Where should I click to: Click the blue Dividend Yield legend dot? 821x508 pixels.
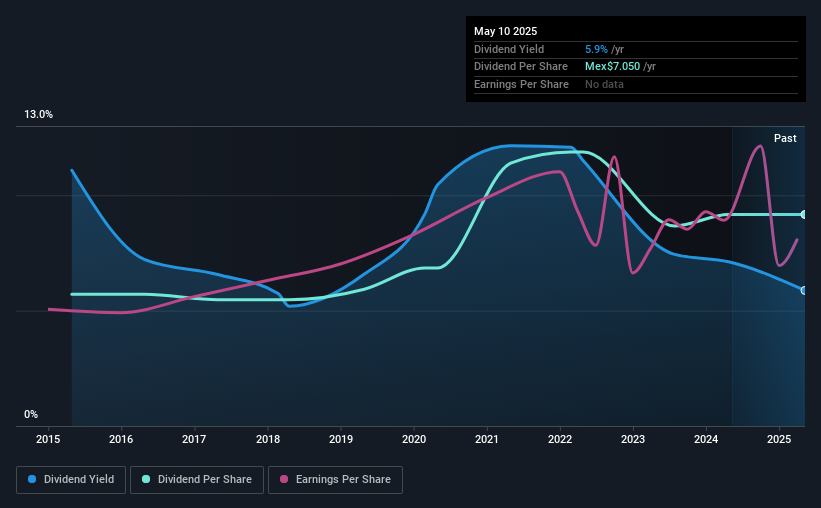click(x=32, y=479)
